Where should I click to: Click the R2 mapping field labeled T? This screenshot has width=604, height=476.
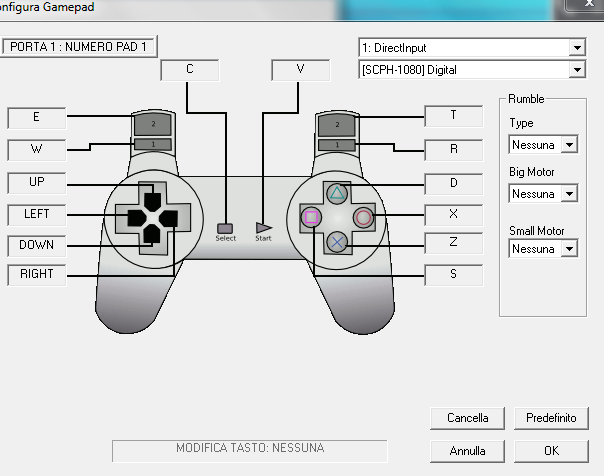click(454, 116)
